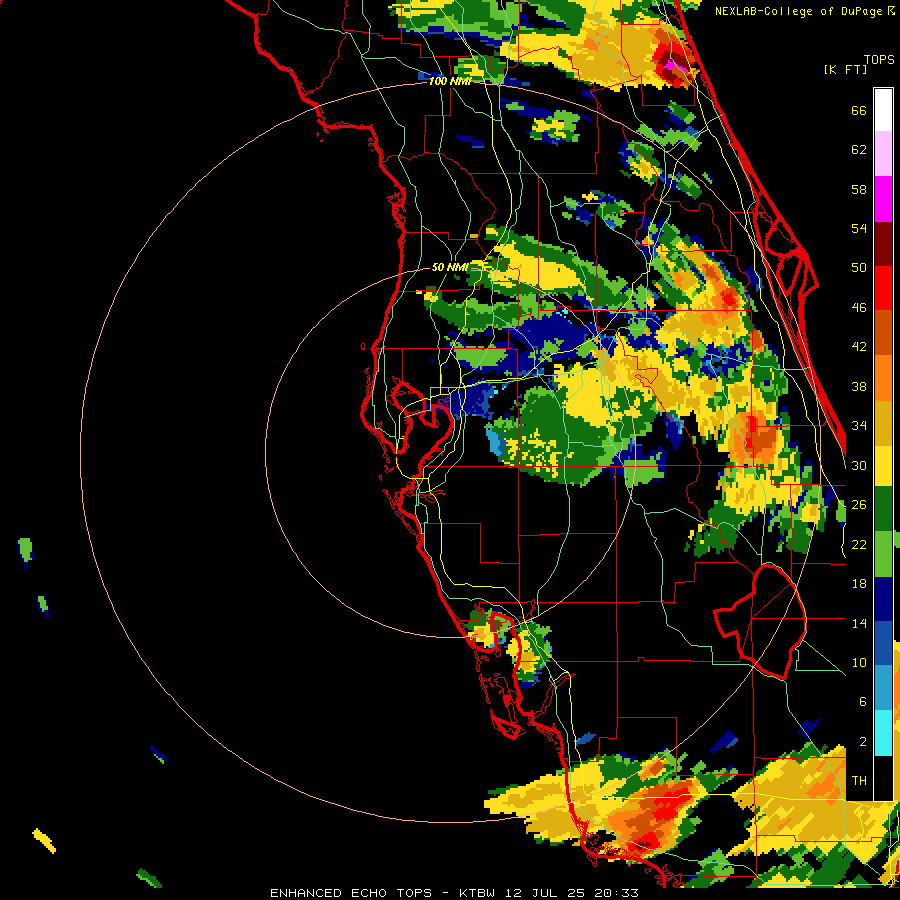Click the legend value "22"
The height and width of the screenshot is (900, 900).
[x=859, y=544]
